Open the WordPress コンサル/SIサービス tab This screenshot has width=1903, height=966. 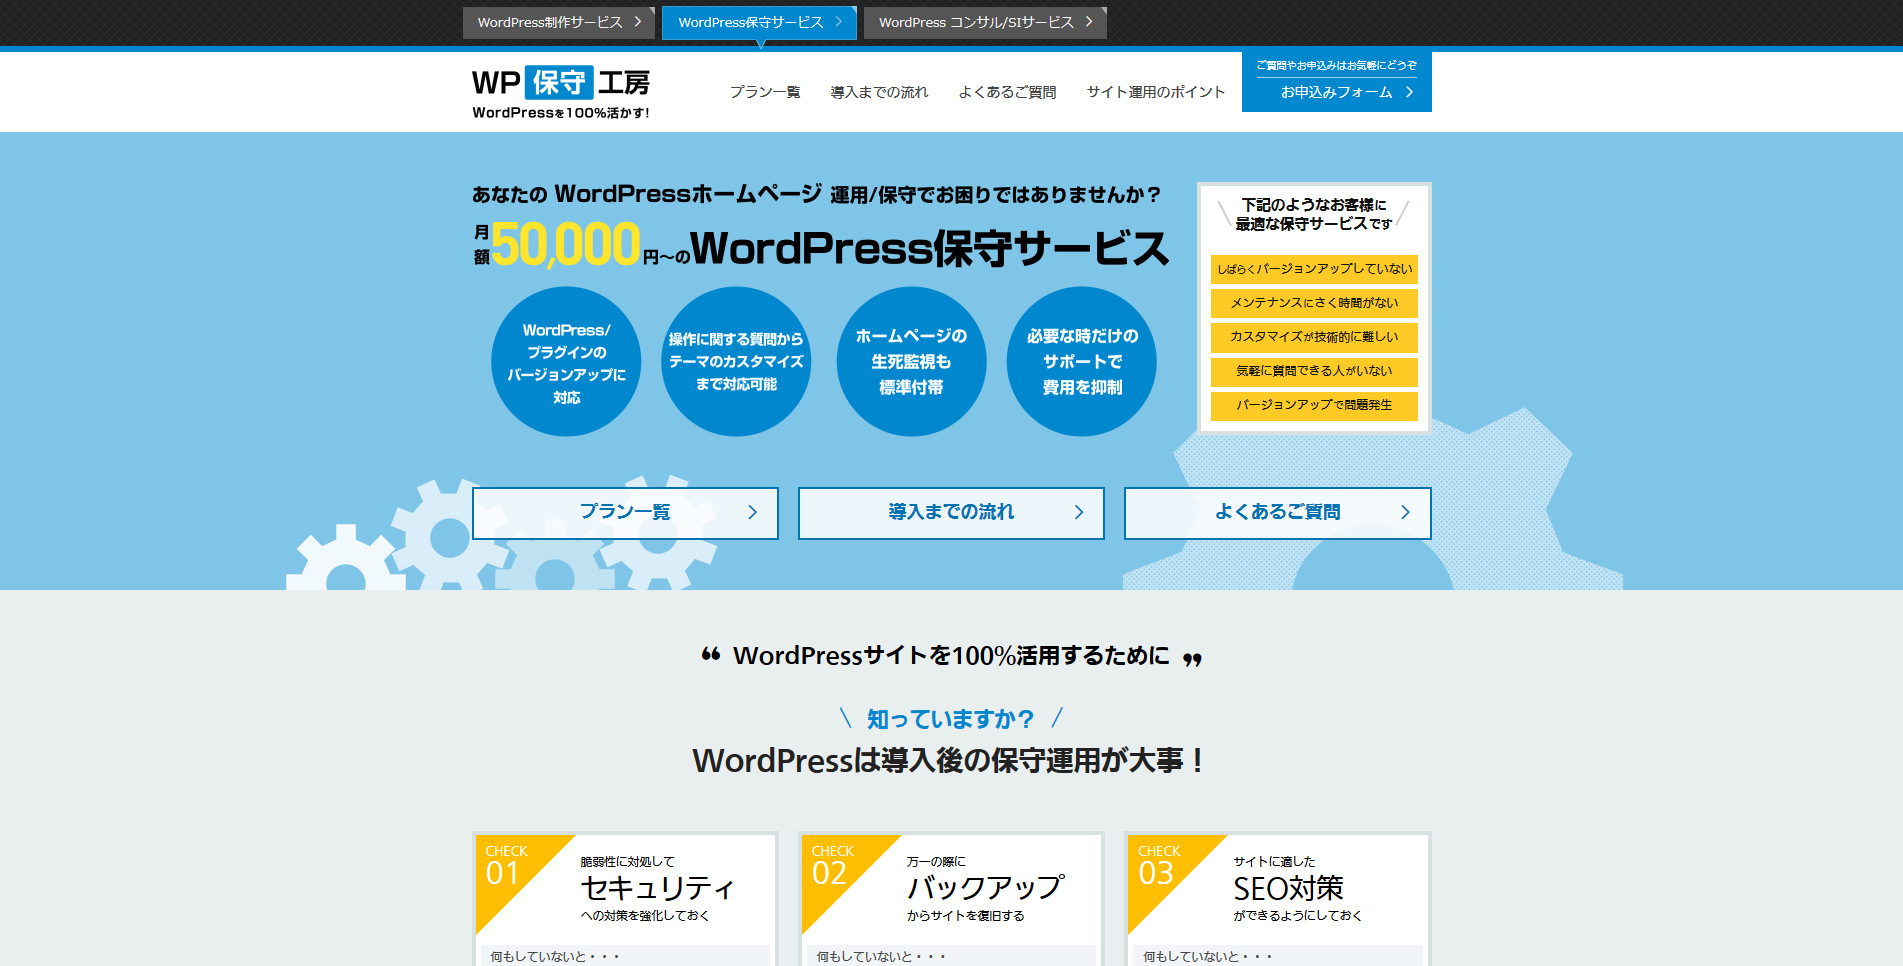[985, 22]
